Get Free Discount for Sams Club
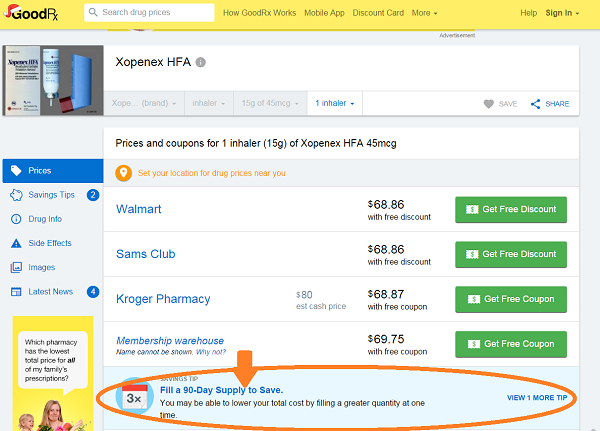The image size is (600, 431). tap(511, 254)
